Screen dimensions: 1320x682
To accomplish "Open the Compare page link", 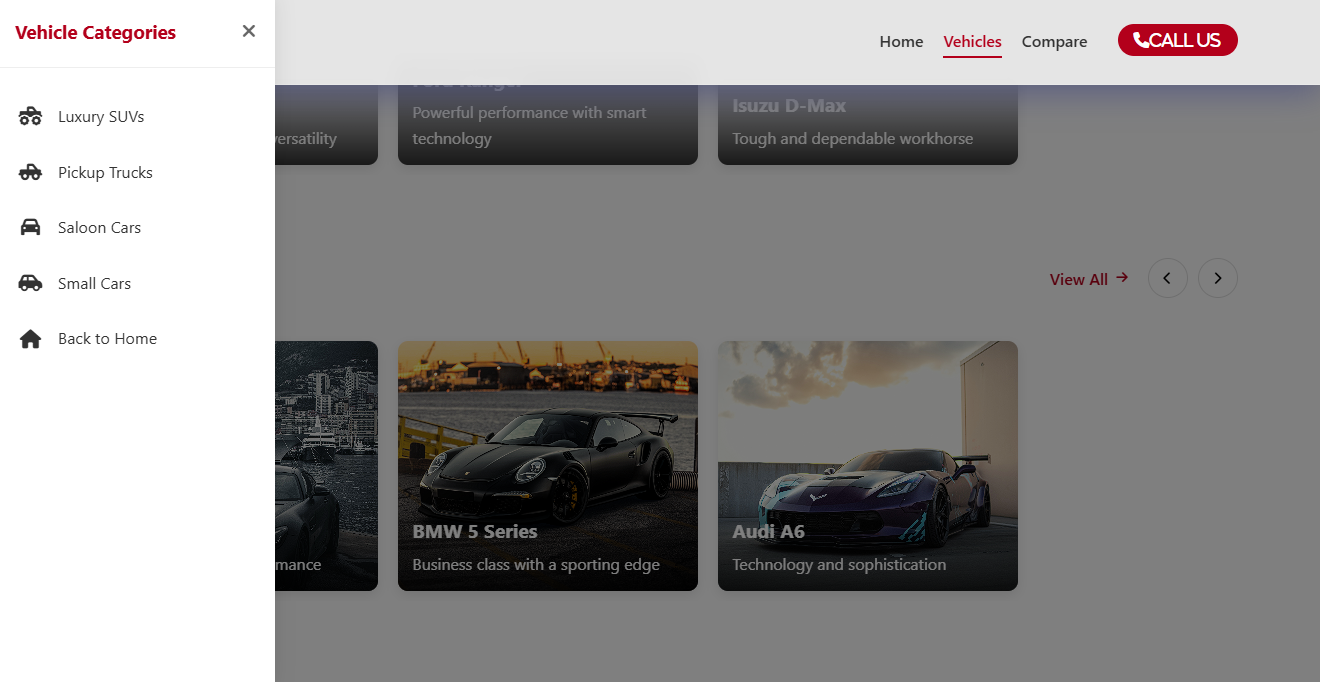I will [1054, 41].
